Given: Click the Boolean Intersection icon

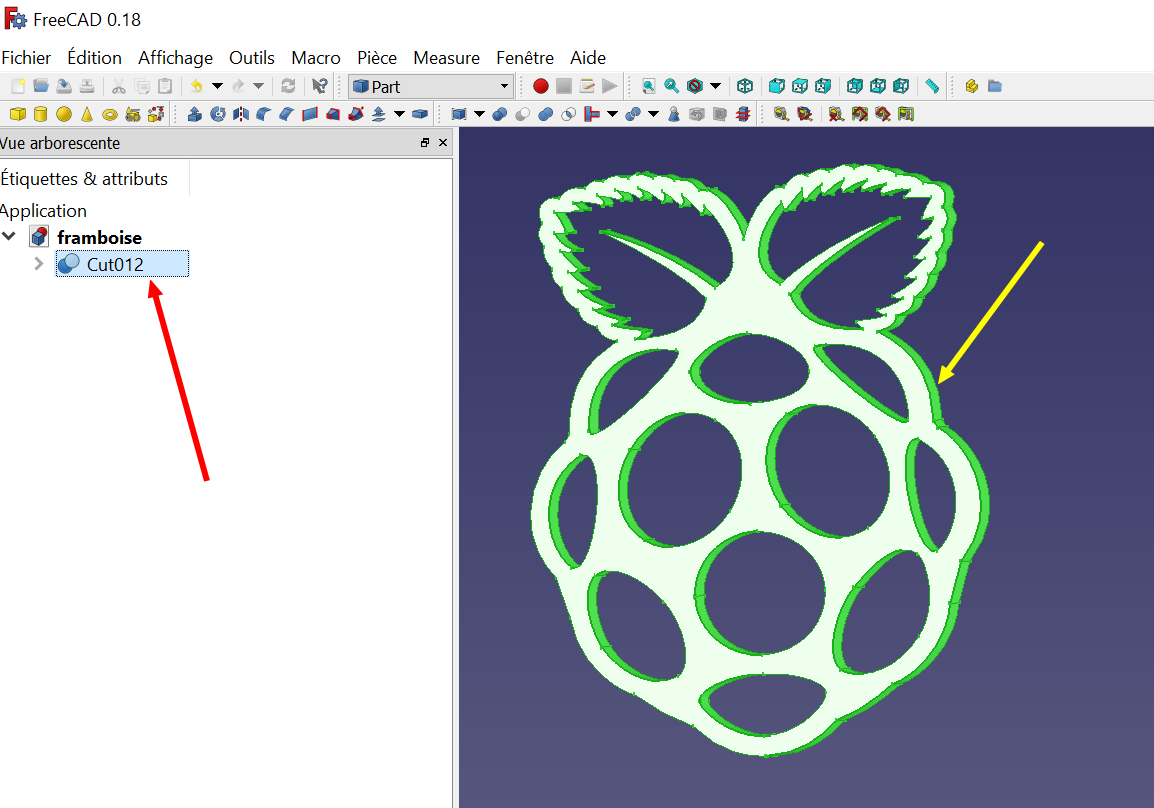Looking at the screenshot, I should (x=569, y=114).
